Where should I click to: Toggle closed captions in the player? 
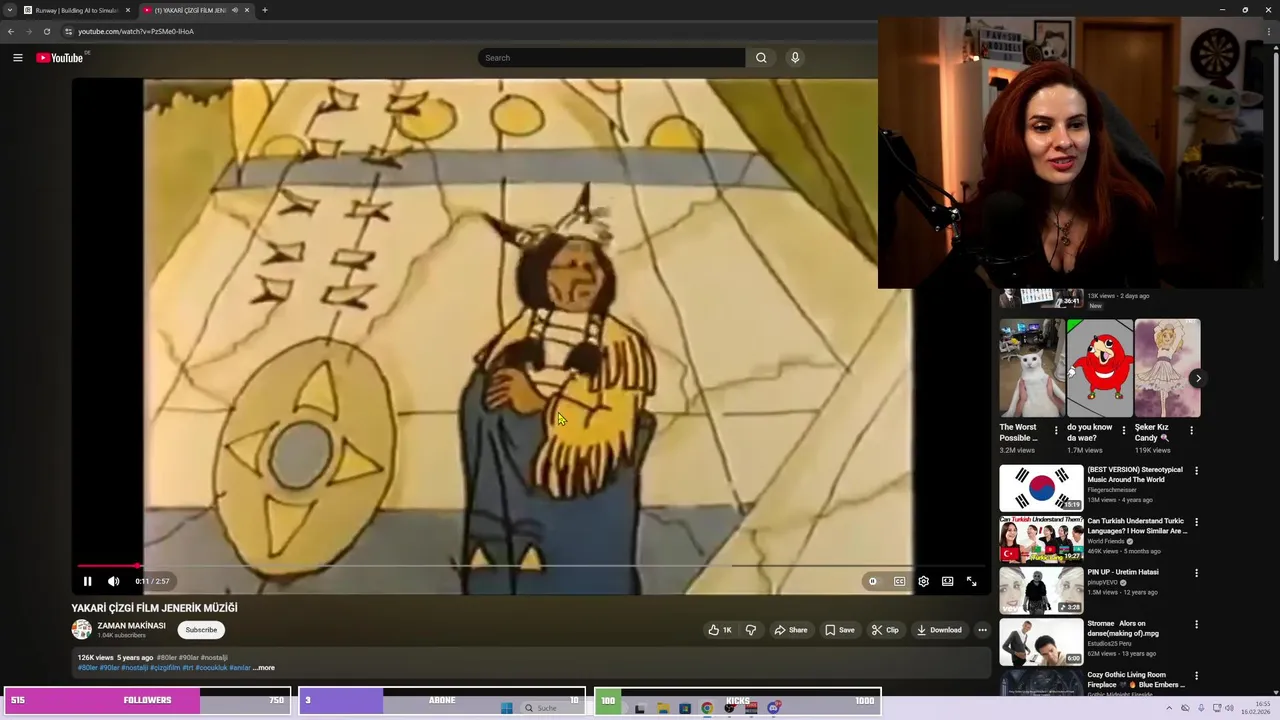899,581
